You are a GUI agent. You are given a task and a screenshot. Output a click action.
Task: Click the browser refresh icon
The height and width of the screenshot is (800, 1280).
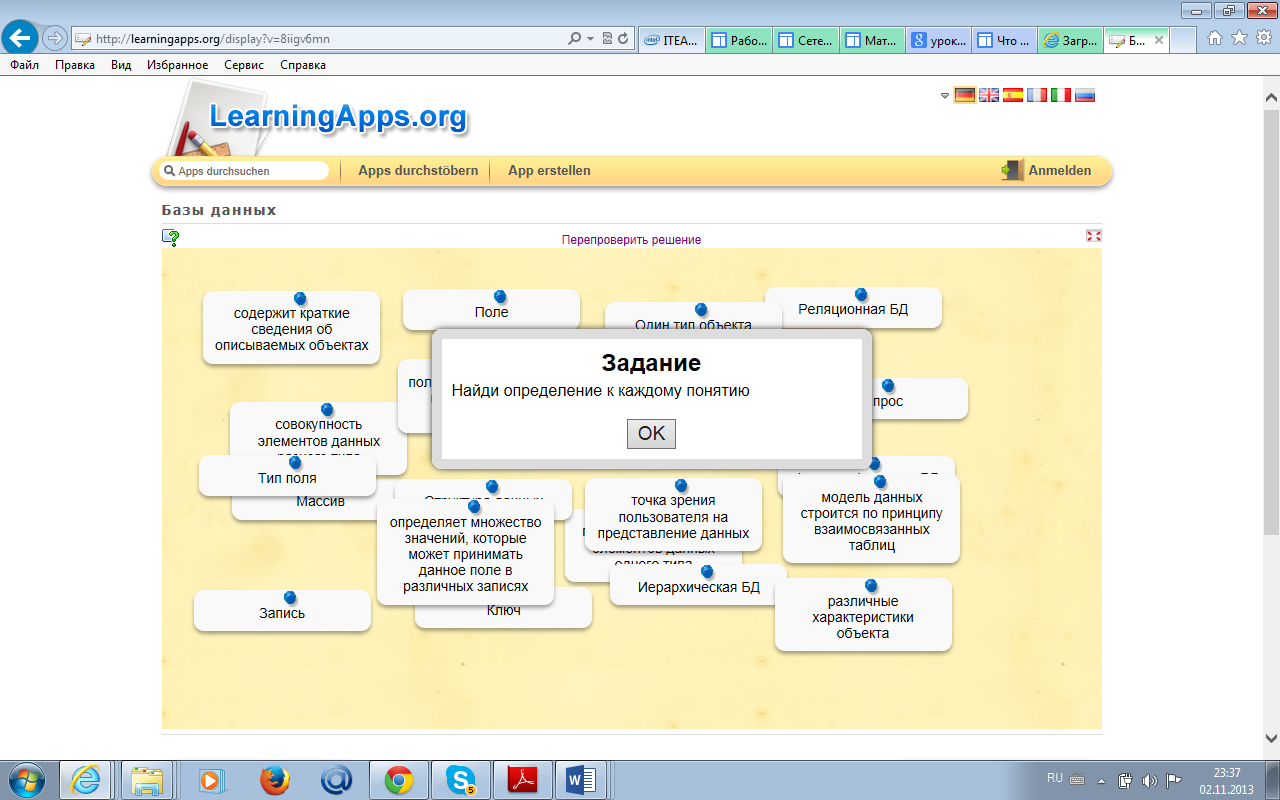coord(624,39)
